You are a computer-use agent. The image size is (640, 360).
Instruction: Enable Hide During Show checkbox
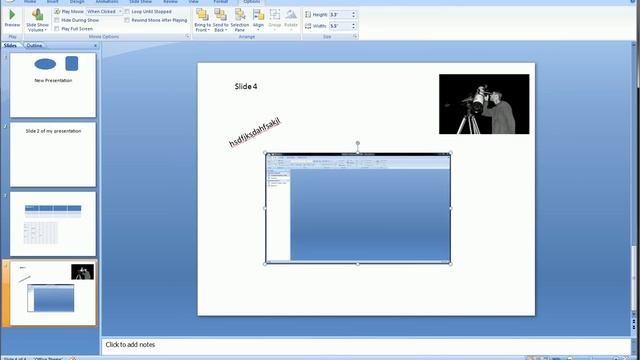click(x=57, y=20)
